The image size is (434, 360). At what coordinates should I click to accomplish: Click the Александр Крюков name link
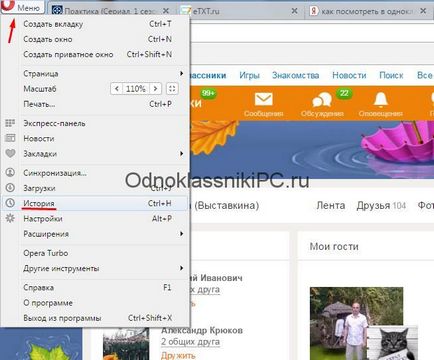coord(202,331)
